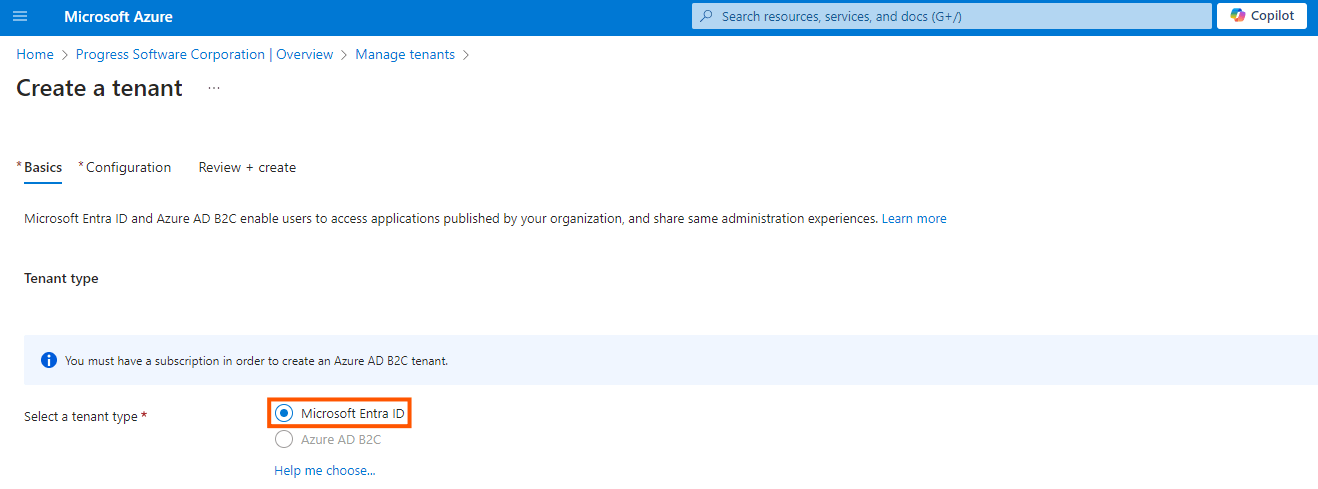
Task: Click the Create a tenant heading
Action: [100, 88]
